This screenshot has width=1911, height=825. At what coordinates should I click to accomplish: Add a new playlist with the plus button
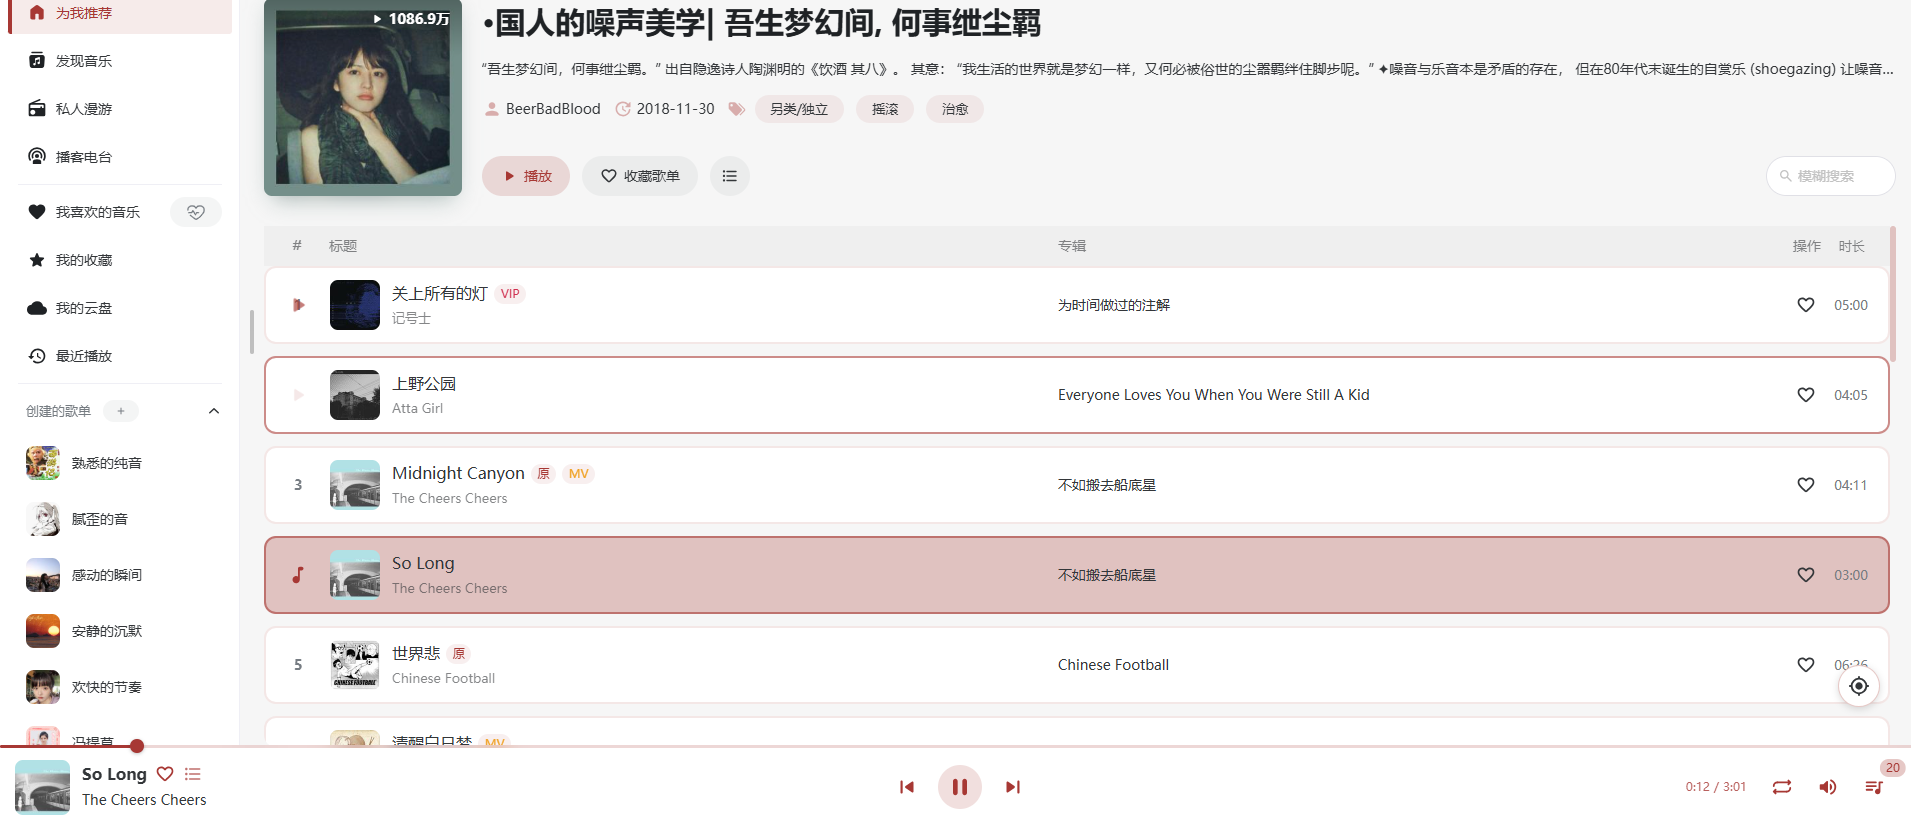(x=121, y=411)
